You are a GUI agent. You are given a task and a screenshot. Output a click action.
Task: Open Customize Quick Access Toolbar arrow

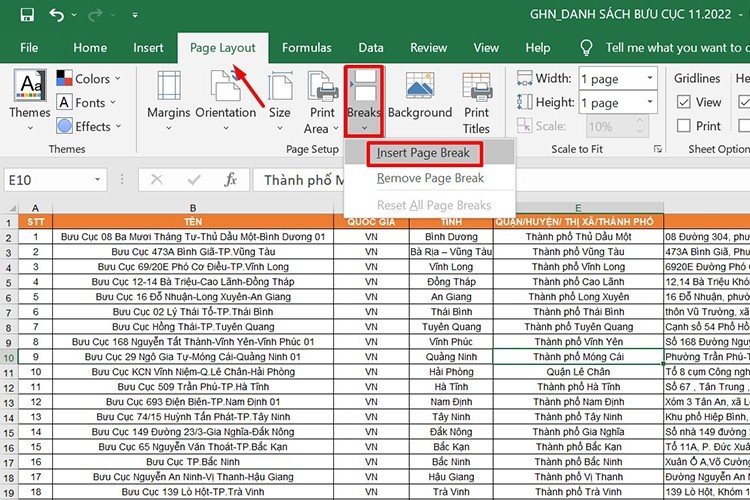tap(135, 15)
